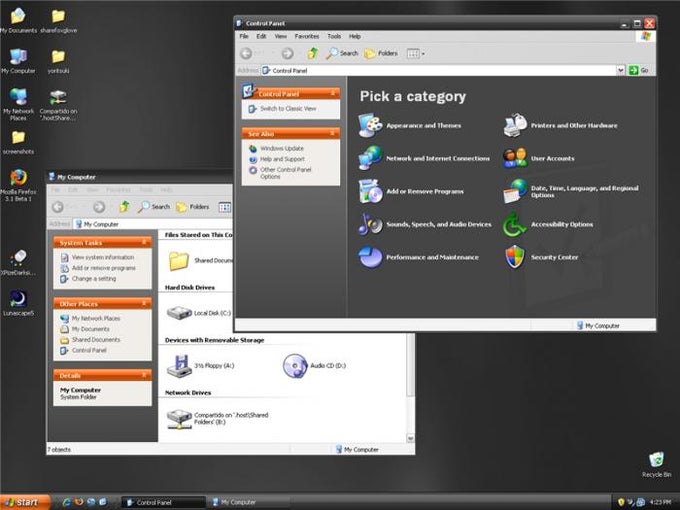Image resolution: width=680 pixels, height=510 pixels.
Task: Open Appearance and Themes category icon
Action: click(370, 125)
